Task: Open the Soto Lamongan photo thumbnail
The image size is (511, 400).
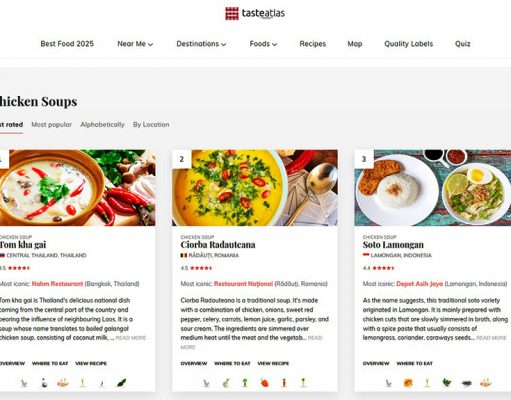Action: [x=433, y=188]
